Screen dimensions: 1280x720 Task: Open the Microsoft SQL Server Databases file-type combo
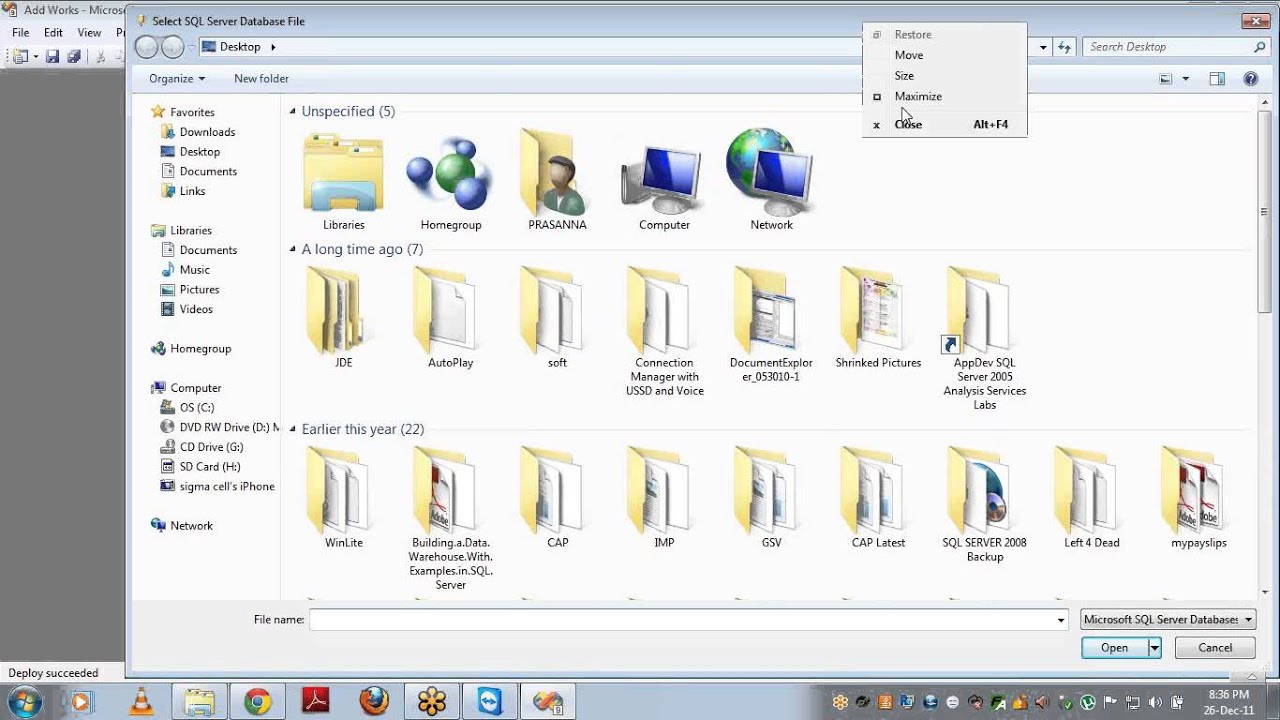click(1168, 620)
